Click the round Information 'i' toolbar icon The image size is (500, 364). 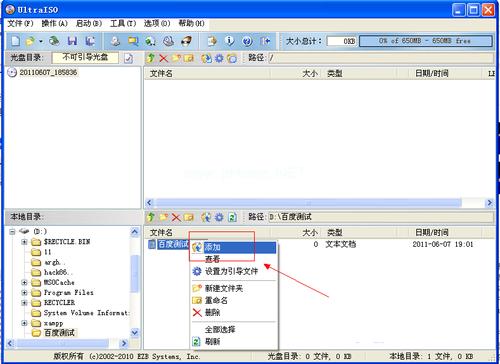229,41
